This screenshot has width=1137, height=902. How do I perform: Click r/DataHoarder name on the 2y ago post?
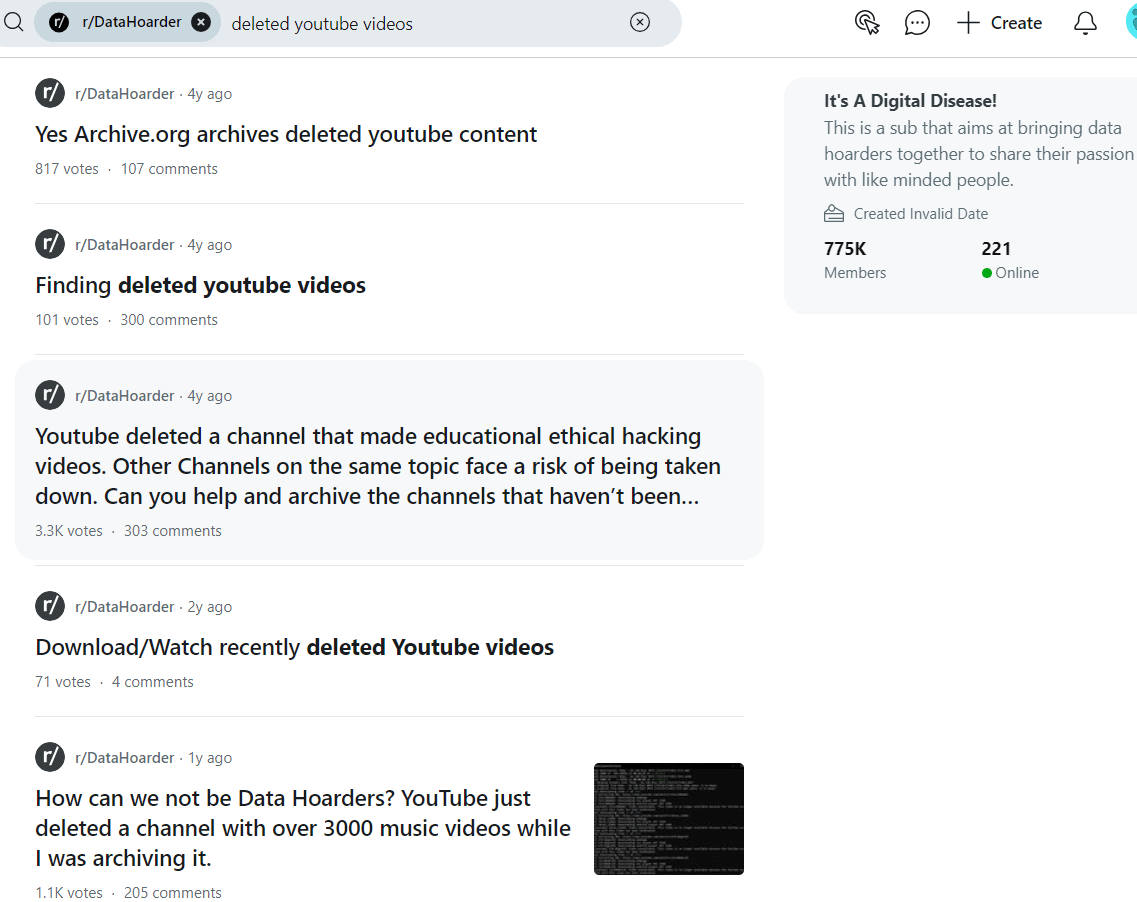coord(124,607)
